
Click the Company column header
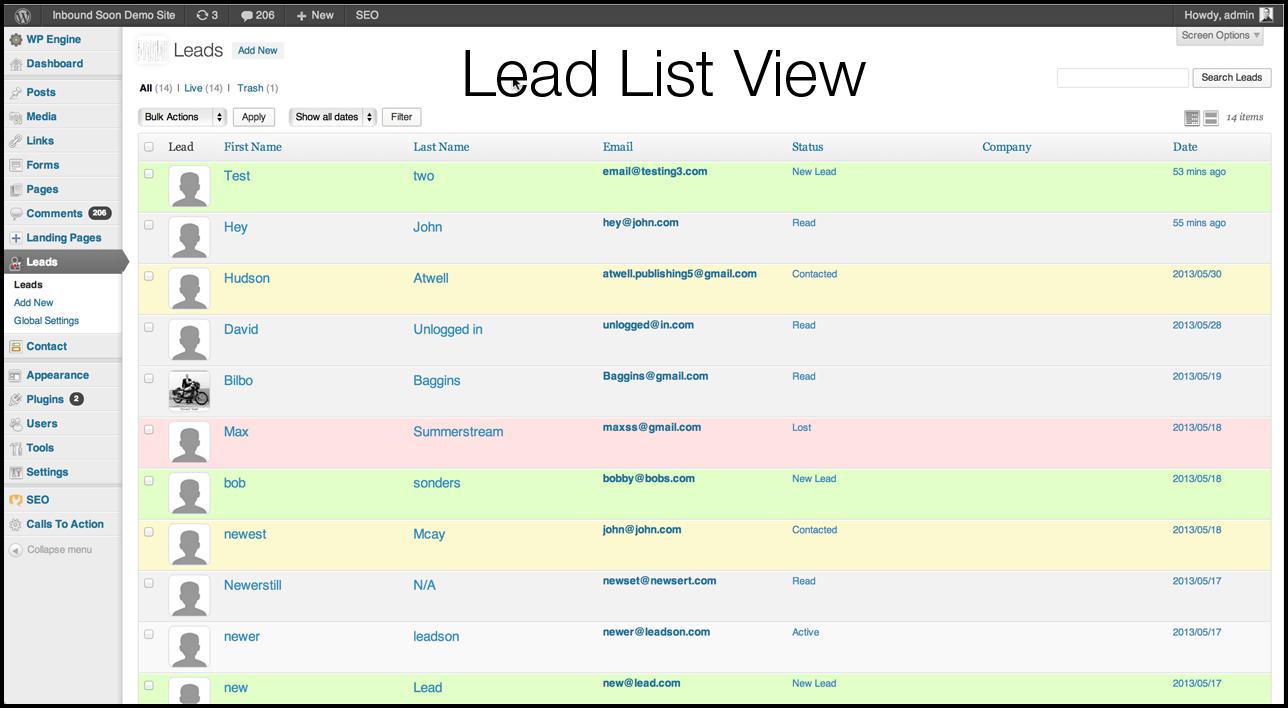tap(1006, 147)
